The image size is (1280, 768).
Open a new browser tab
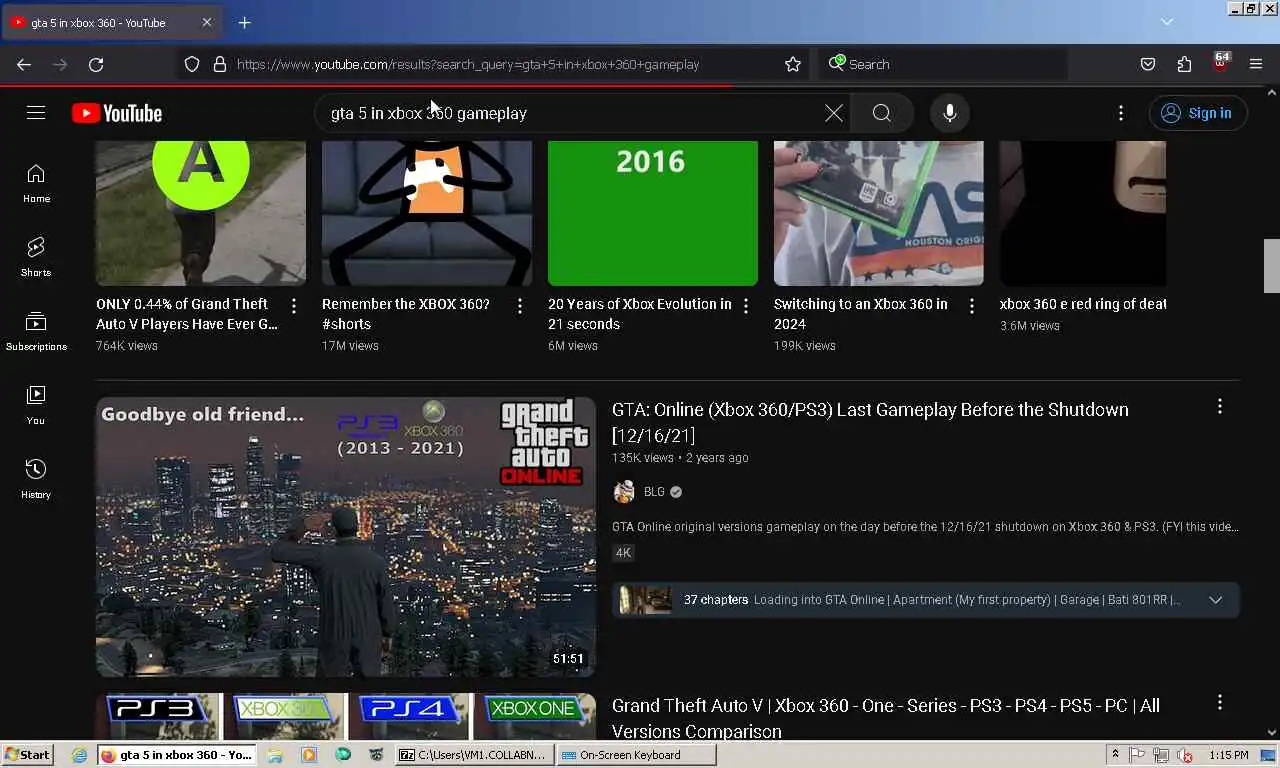point(244,22)
